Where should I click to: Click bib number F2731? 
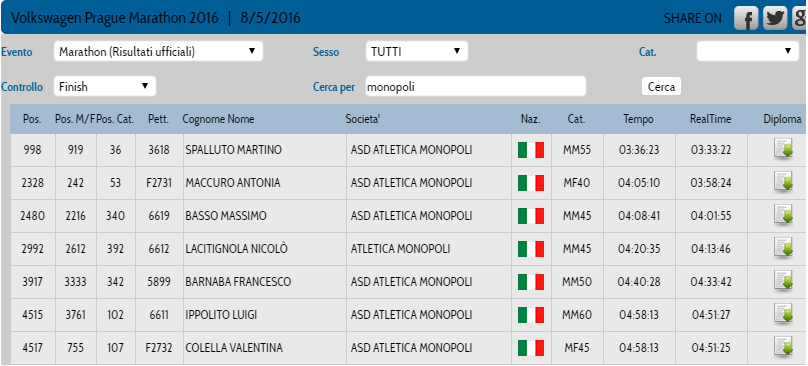click(x=158, y=183)
